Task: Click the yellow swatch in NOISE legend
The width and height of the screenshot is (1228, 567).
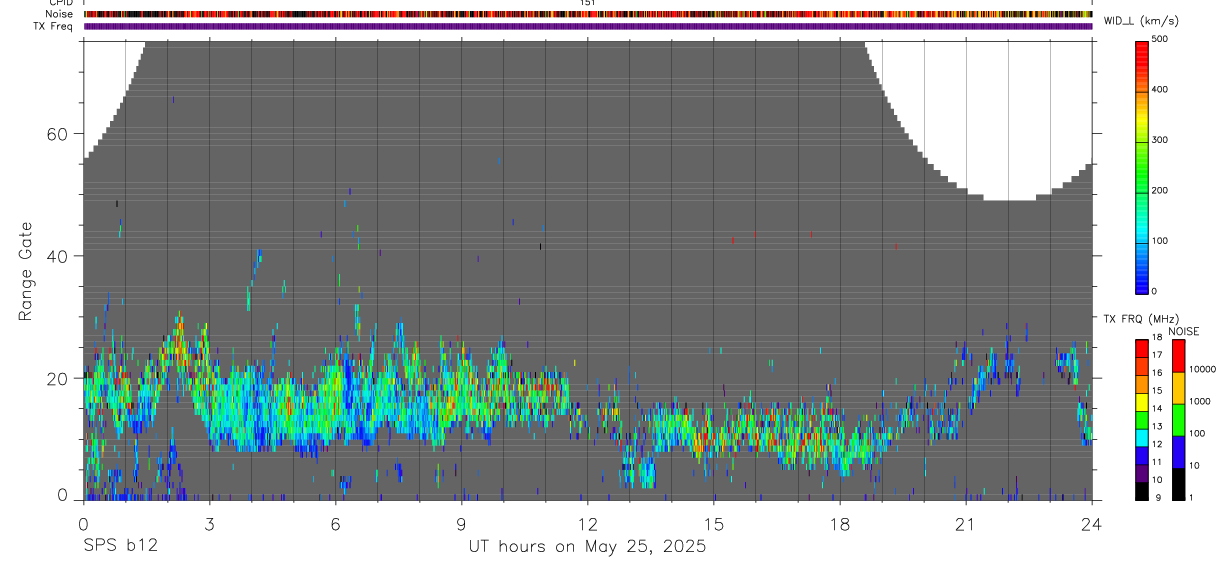Action: pos(1178,388)
